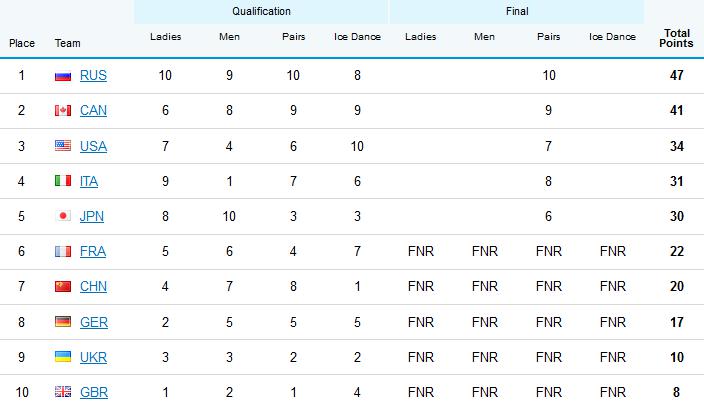Click the Total Points column header

tap(676, 38)
